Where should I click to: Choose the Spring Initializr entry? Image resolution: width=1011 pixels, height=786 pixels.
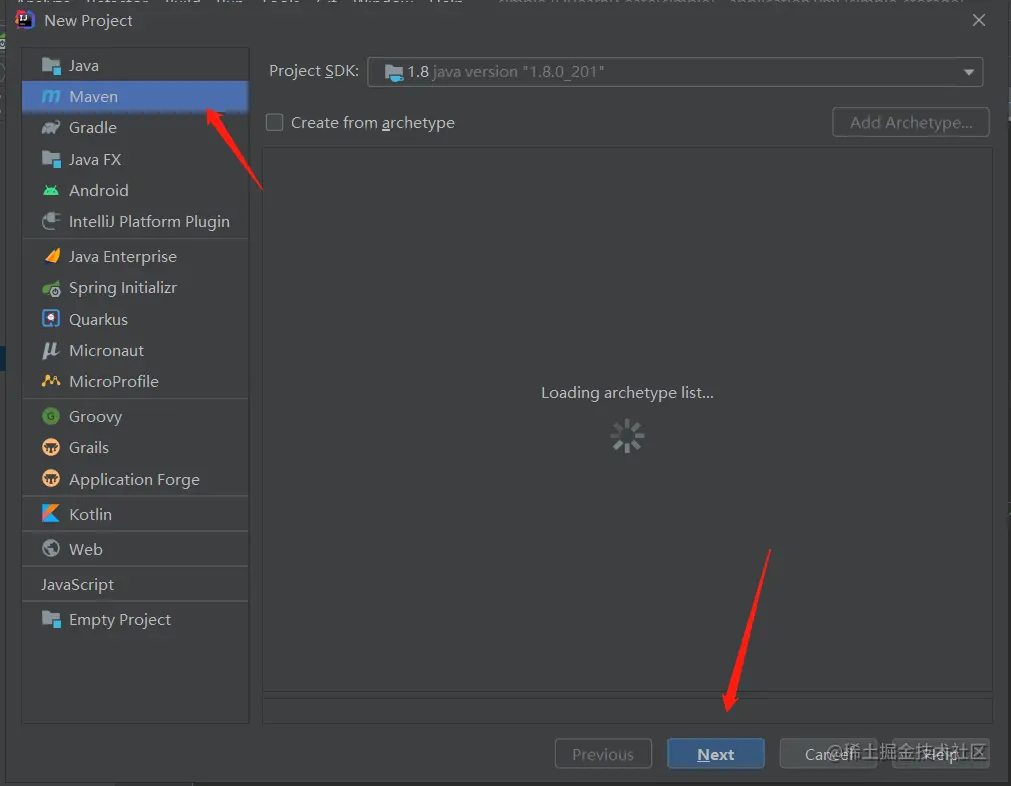click(135, 288)
